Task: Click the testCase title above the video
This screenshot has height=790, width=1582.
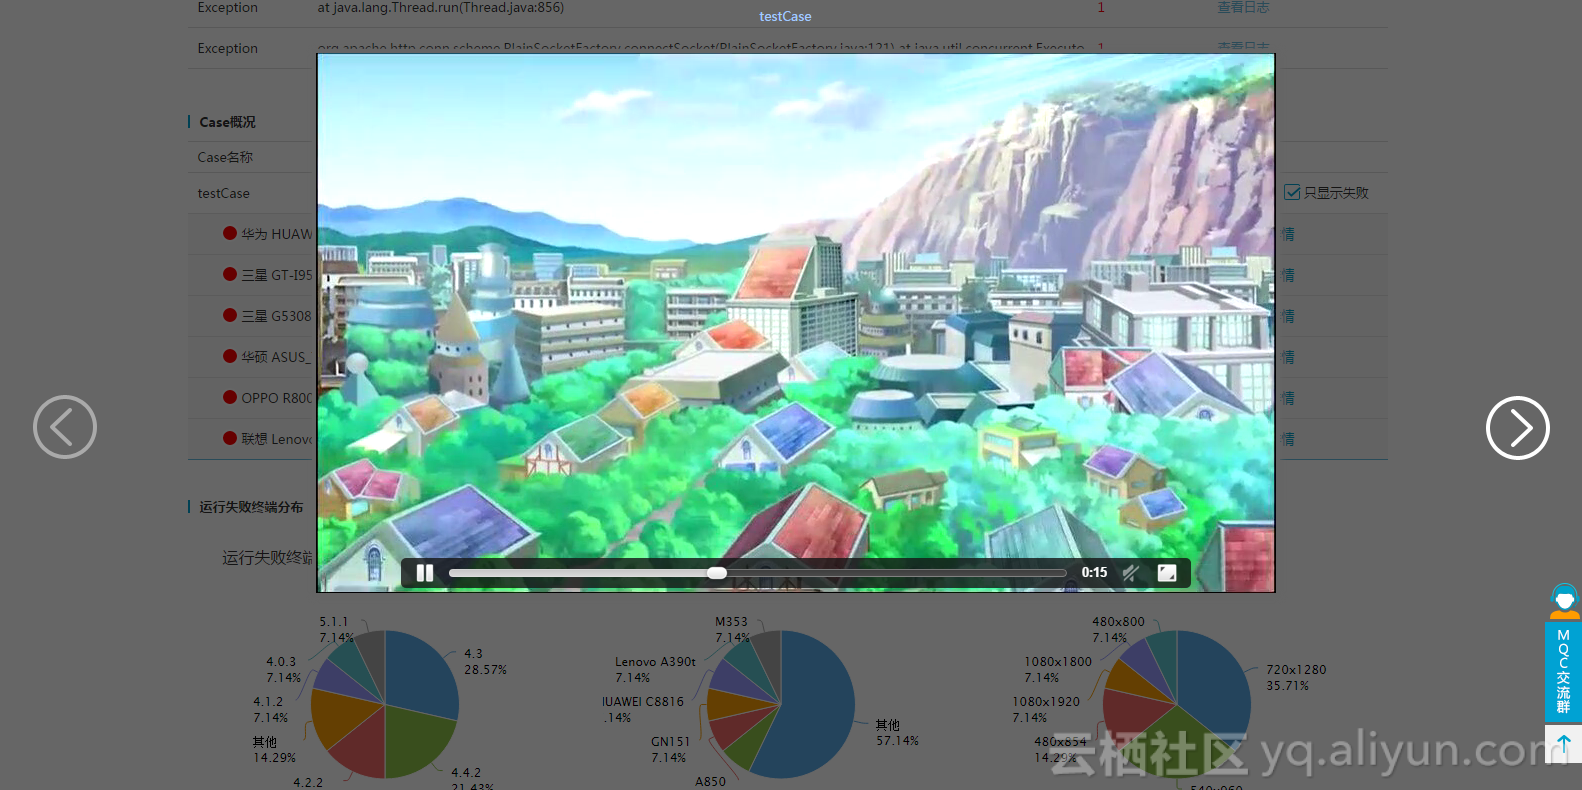Action: coord(785,16)
